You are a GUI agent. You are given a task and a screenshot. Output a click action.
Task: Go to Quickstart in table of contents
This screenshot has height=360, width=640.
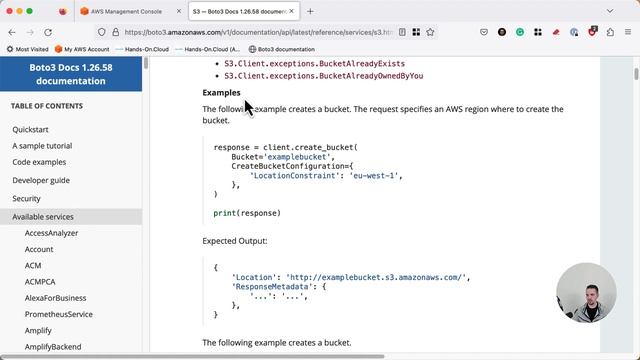pyautogui.click(x=30, y=129)
